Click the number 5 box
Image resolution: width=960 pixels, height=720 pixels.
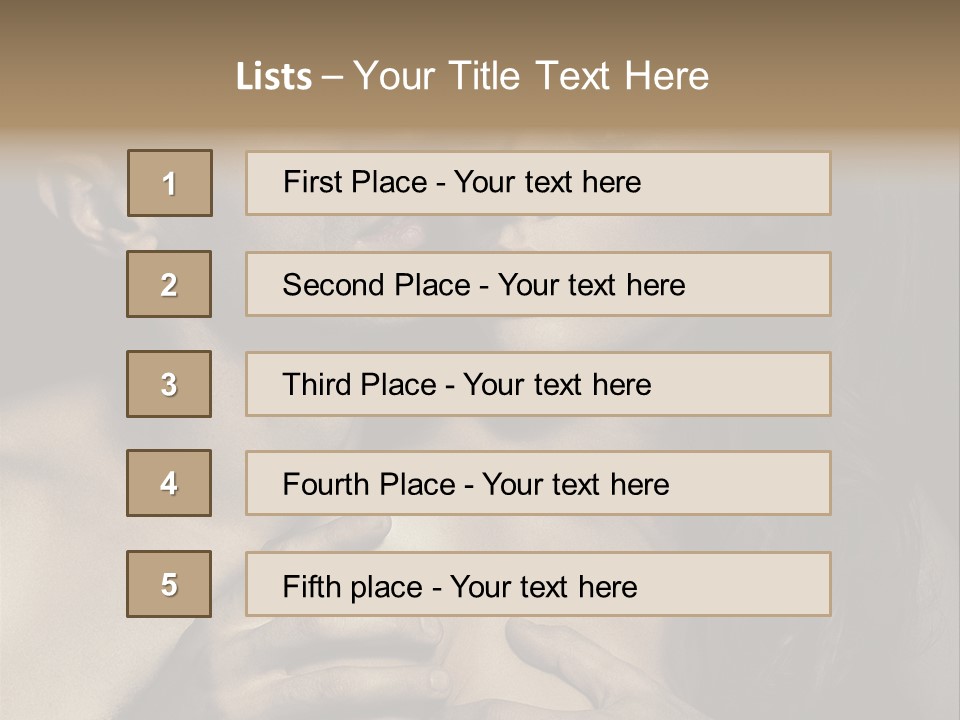tap(169, 584)
